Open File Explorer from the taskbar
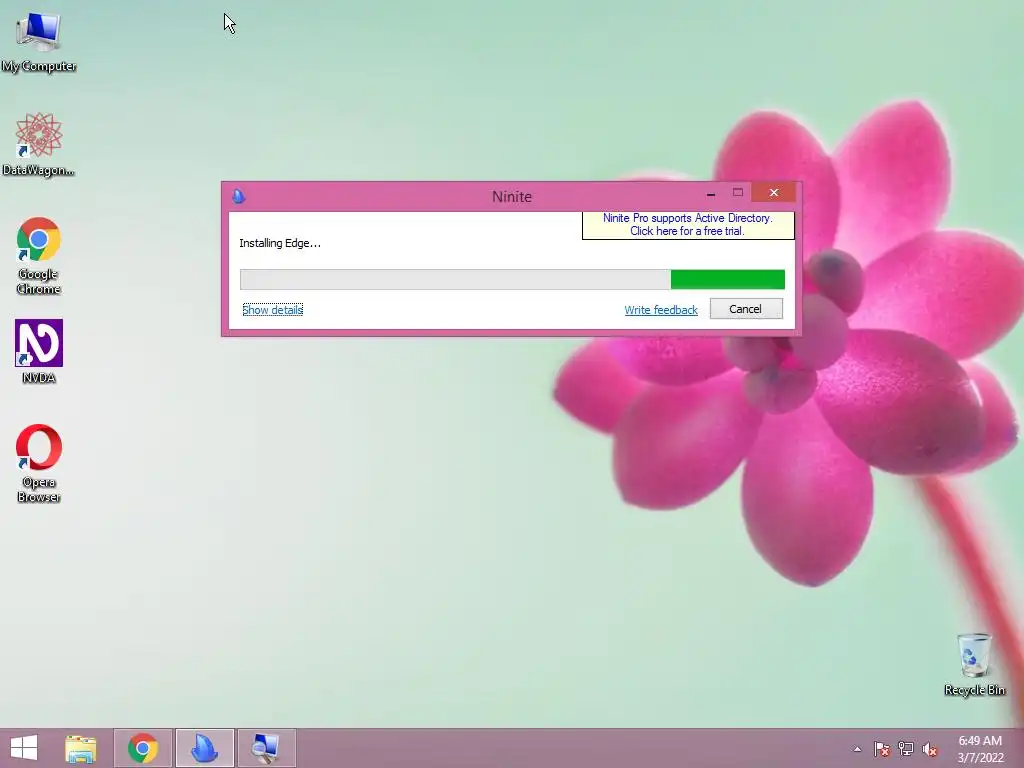Image resolution: width=1024 pixels, height=768 pixels. pyautogui.click(x=81, y=748)
